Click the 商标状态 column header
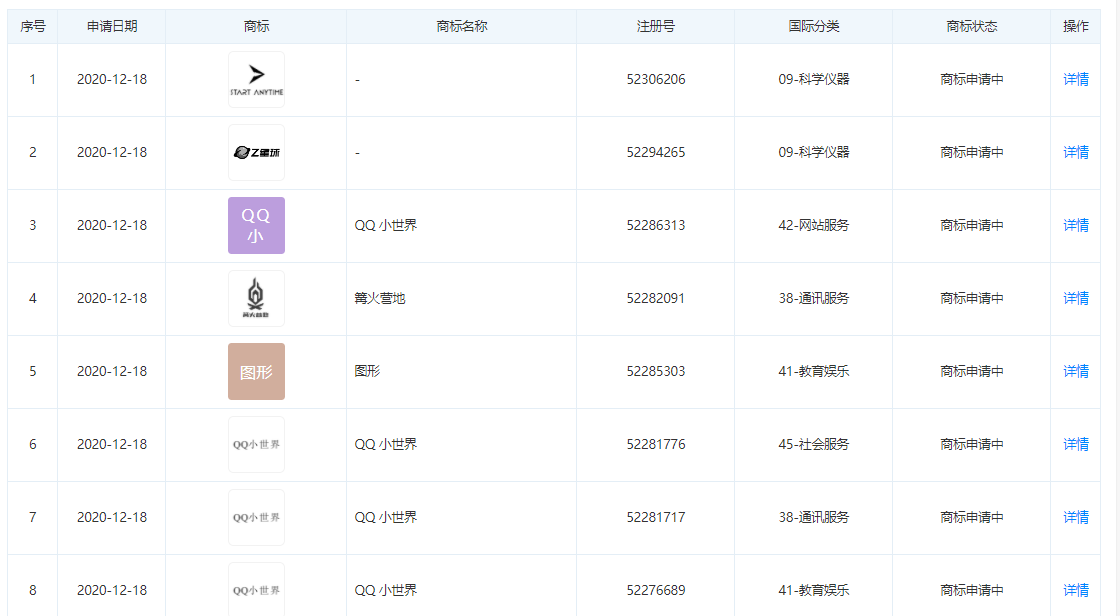Viewport: 1120px width, 616px height. (972, 27)
